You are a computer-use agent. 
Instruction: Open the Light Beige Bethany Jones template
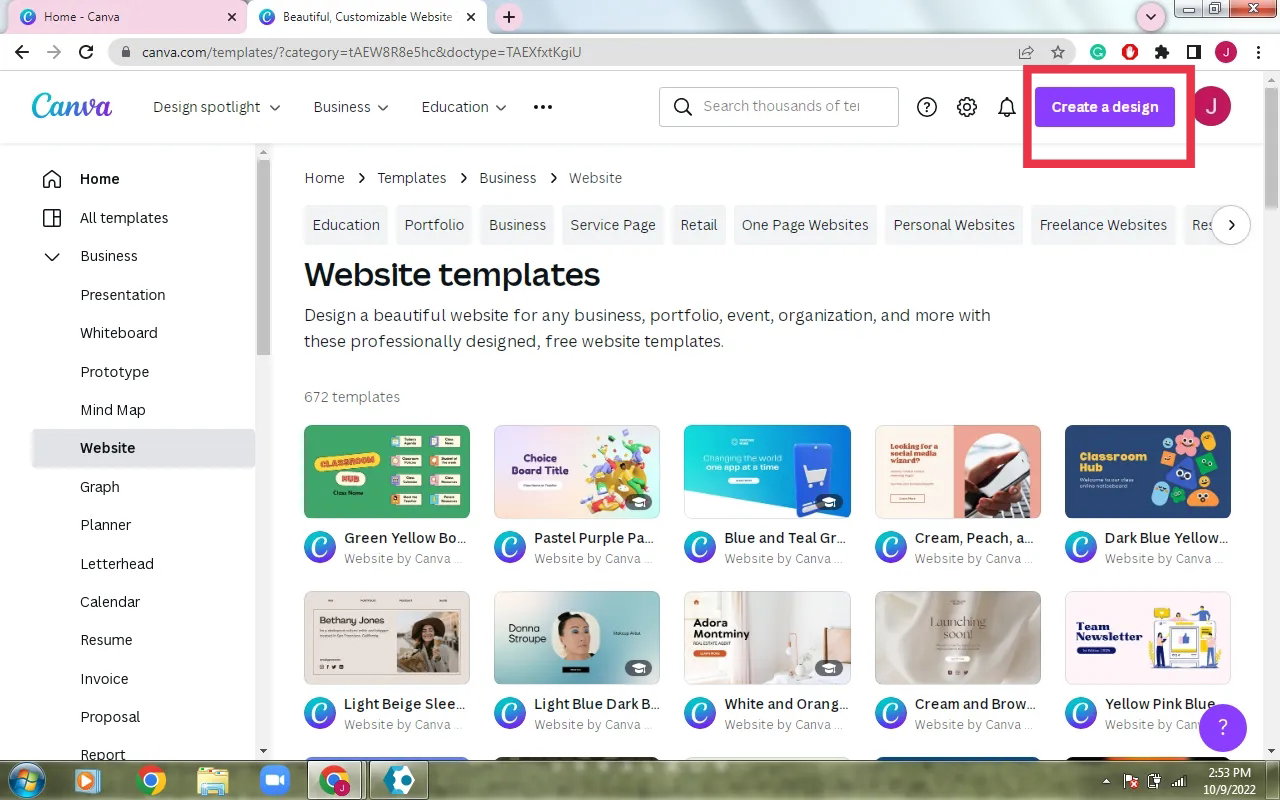coord(387,637)
